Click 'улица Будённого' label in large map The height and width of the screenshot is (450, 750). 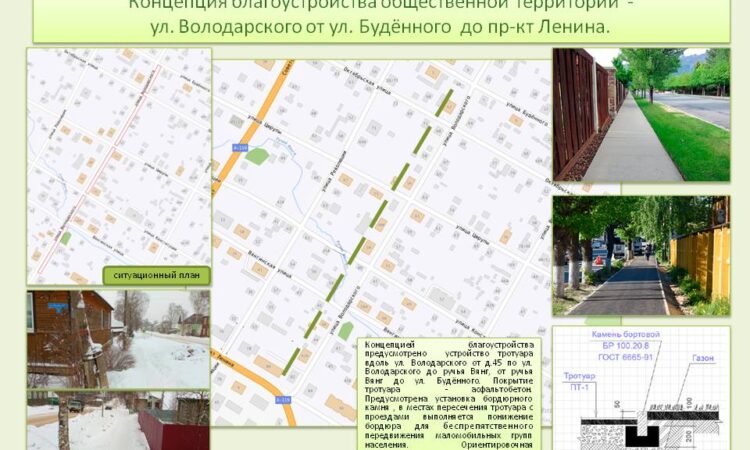pos(527,113)
